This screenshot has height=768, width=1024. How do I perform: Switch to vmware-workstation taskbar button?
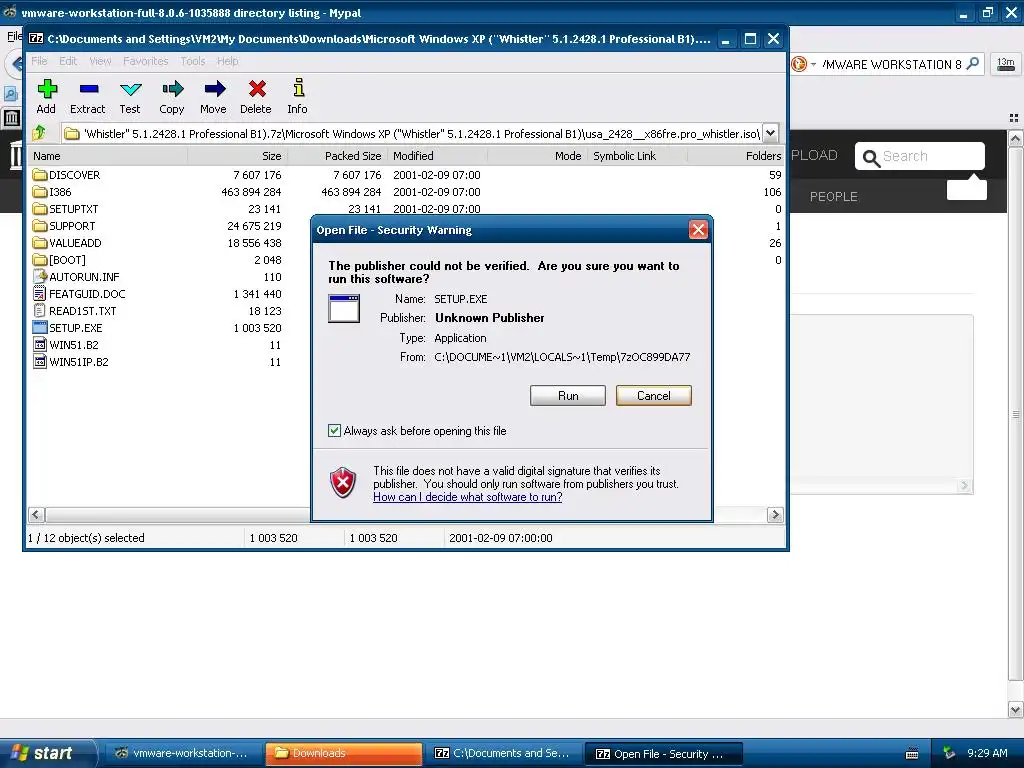pos(181,753)
